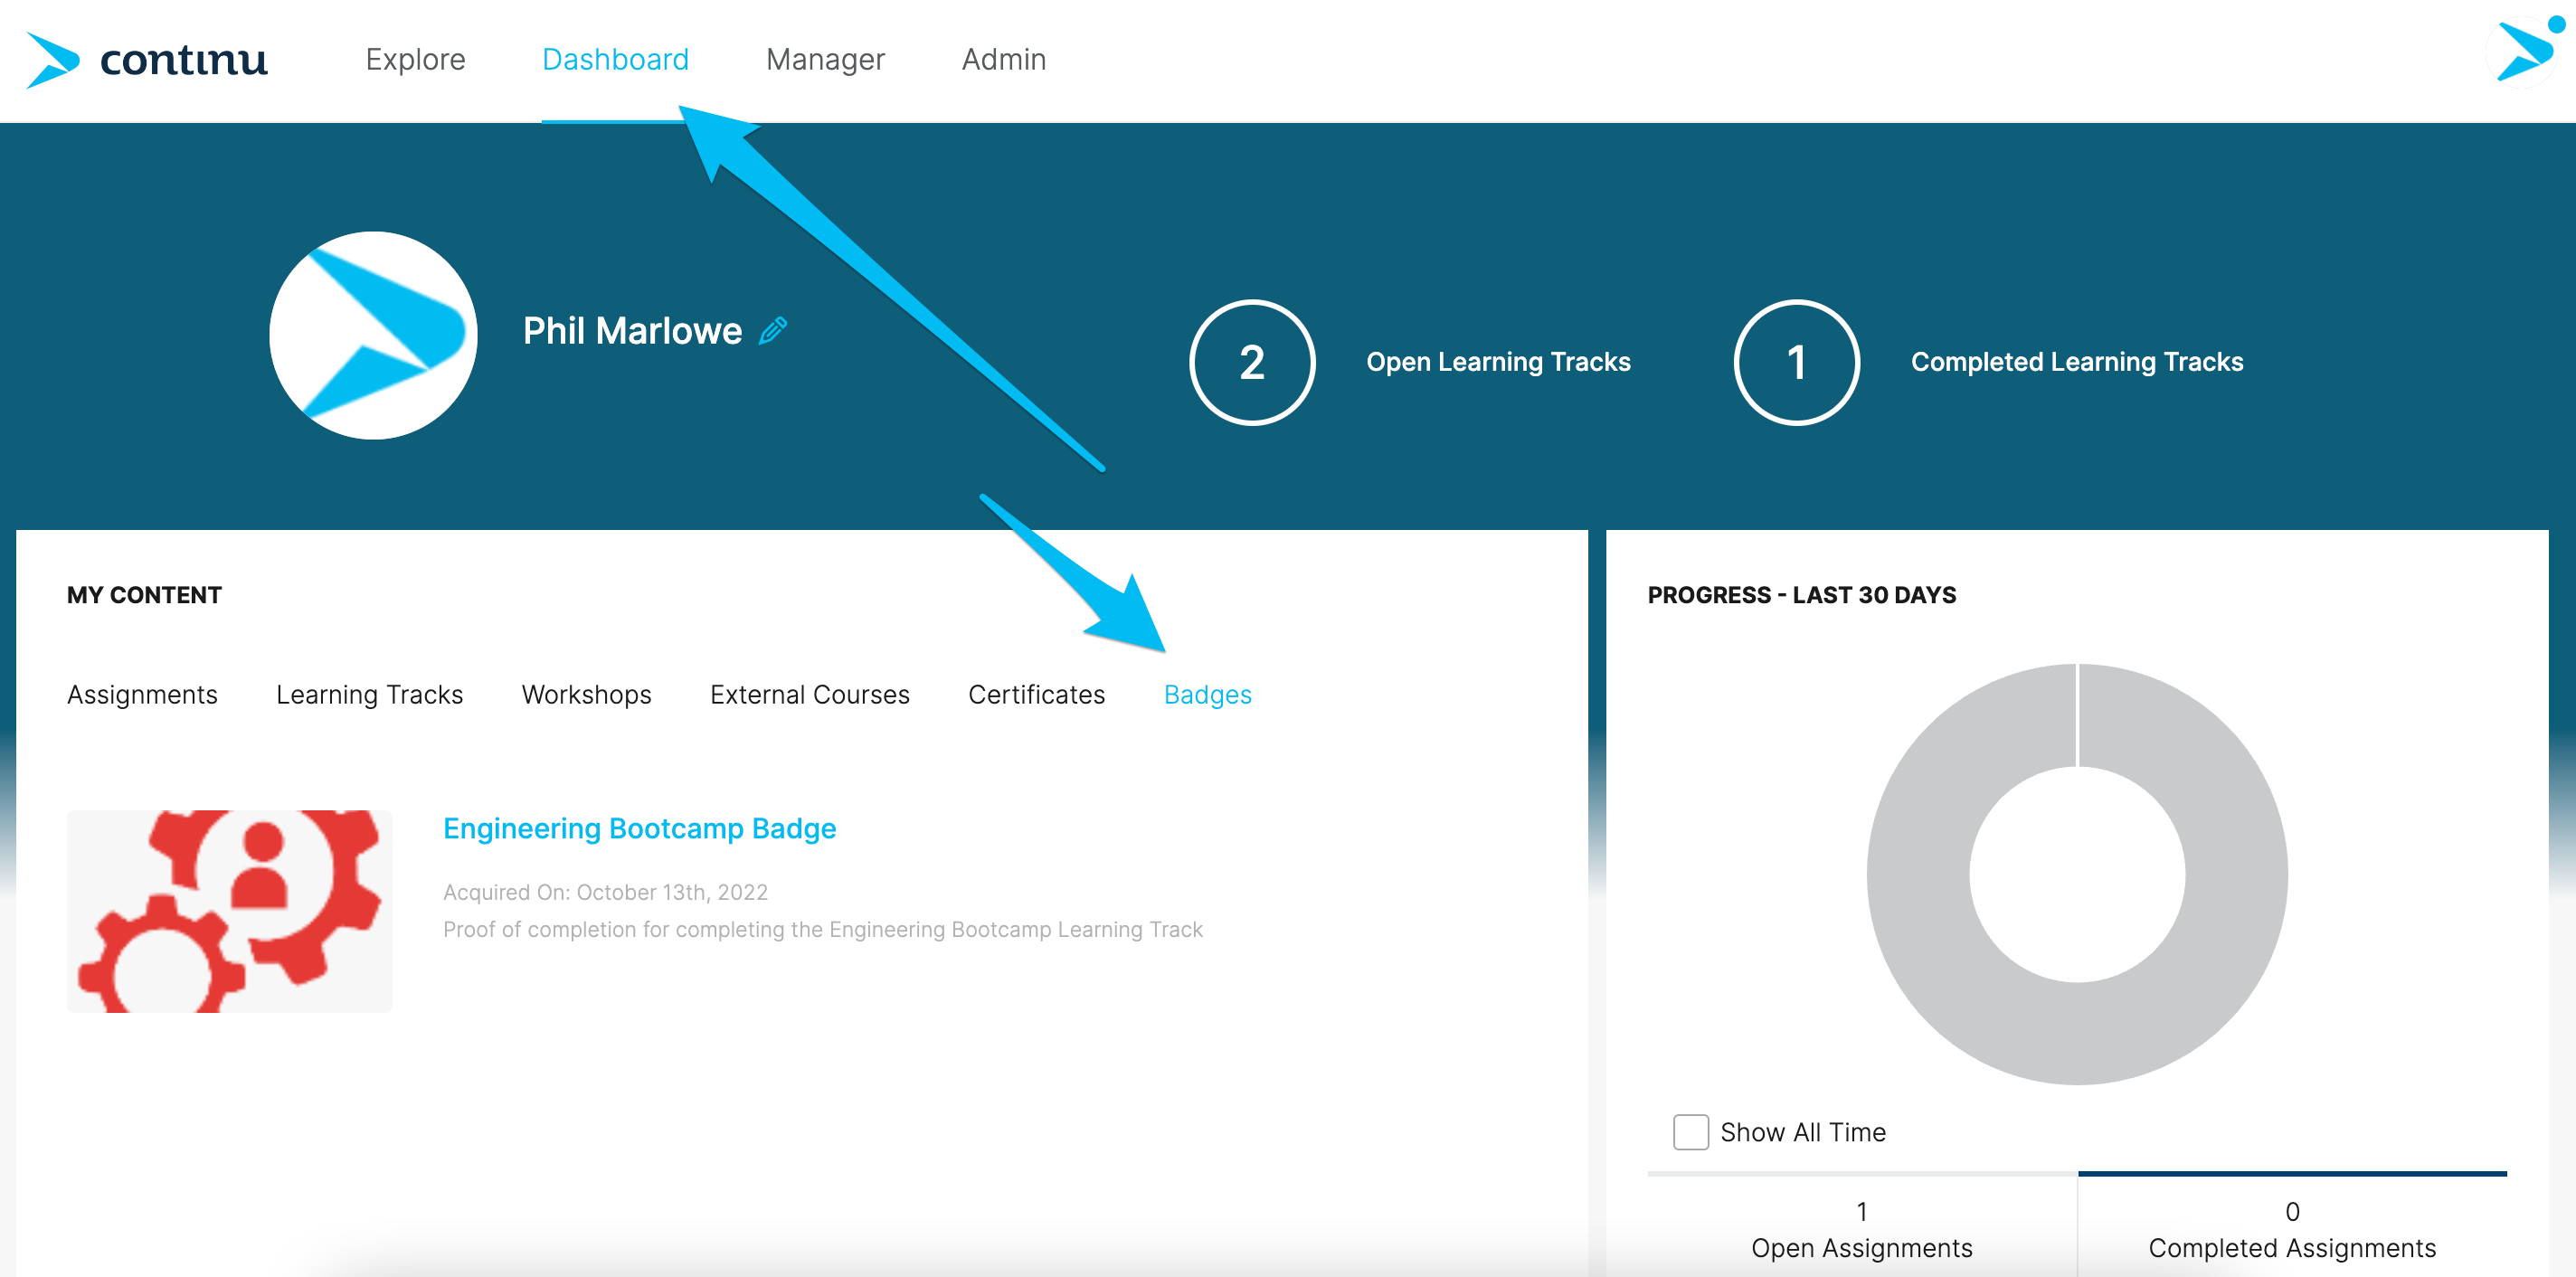The width and height of the screenshot is (2576, 1277).
Task: Open the Admin section
Action: point(1003,59)
